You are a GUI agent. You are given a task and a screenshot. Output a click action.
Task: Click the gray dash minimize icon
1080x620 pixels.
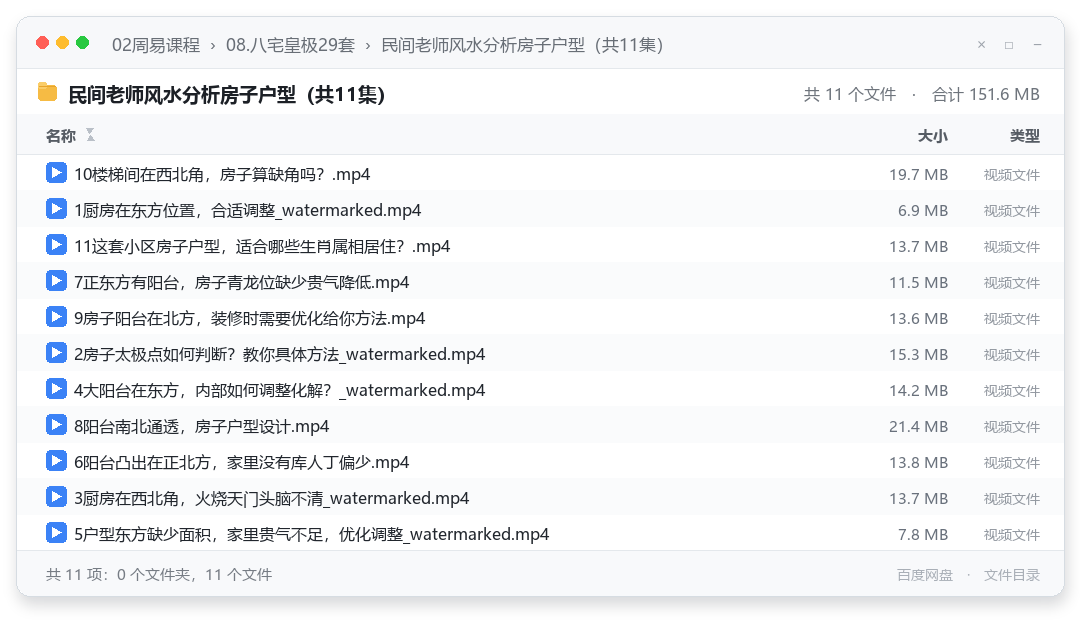[1037, 45]
